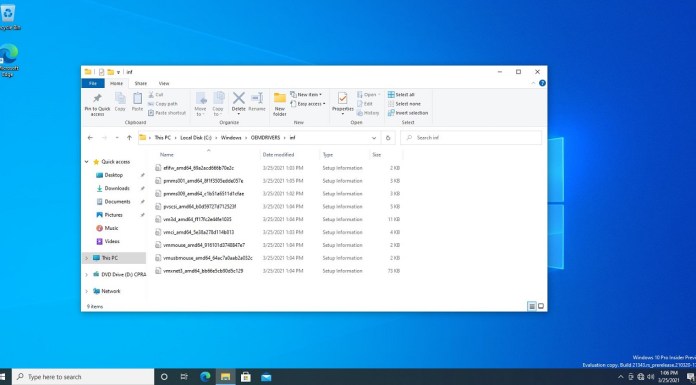Image resolution: width=696 pixels, height=385 pixels.
Task: Select Pictures in navigation pane
Action: tap(114, 215)
